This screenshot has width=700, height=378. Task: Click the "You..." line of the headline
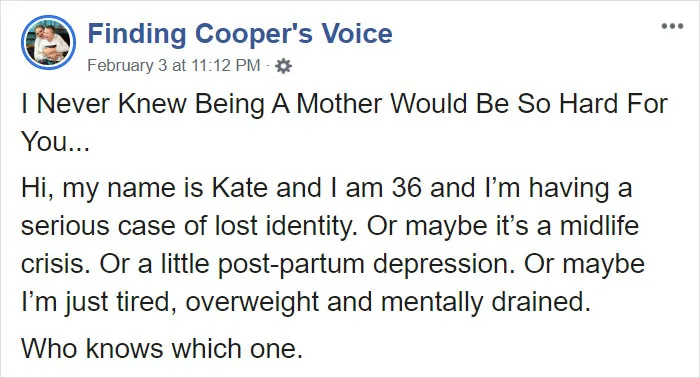coord(55,141)
